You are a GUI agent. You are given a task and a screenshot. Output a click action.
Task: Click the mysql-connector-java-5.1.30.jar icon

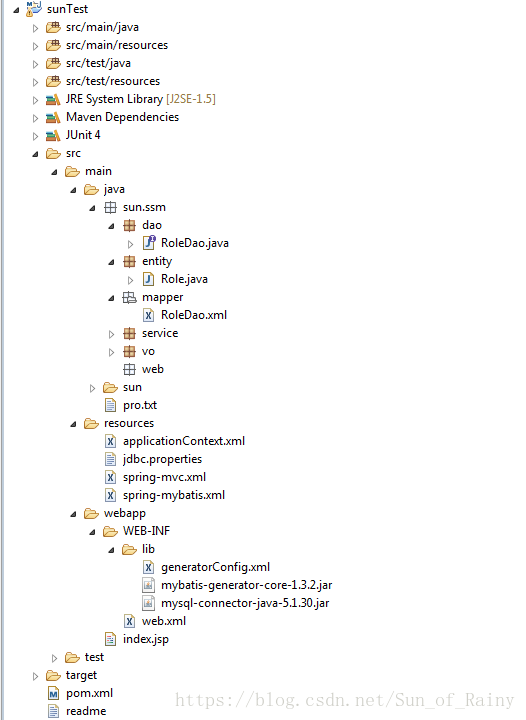coord(148,603)
